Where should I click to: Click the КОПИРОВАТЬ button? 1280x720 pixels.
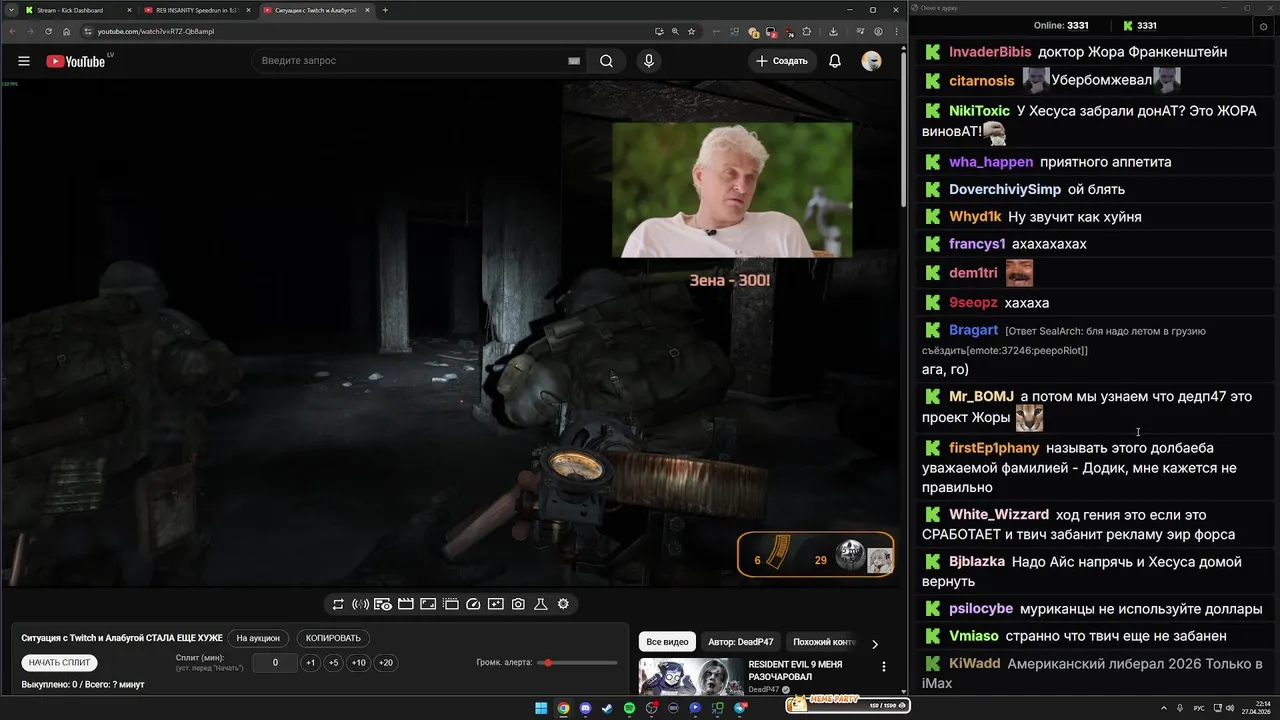[x=333, y=638]
